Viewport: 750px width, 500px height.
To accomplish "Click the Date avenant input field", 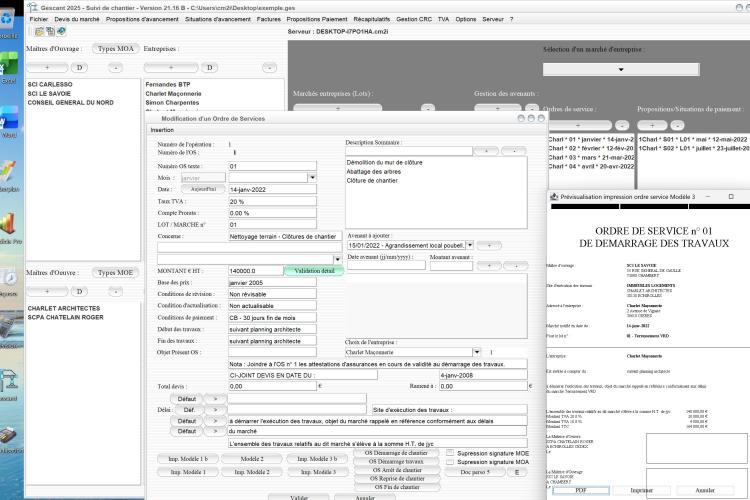I will 386,266.
